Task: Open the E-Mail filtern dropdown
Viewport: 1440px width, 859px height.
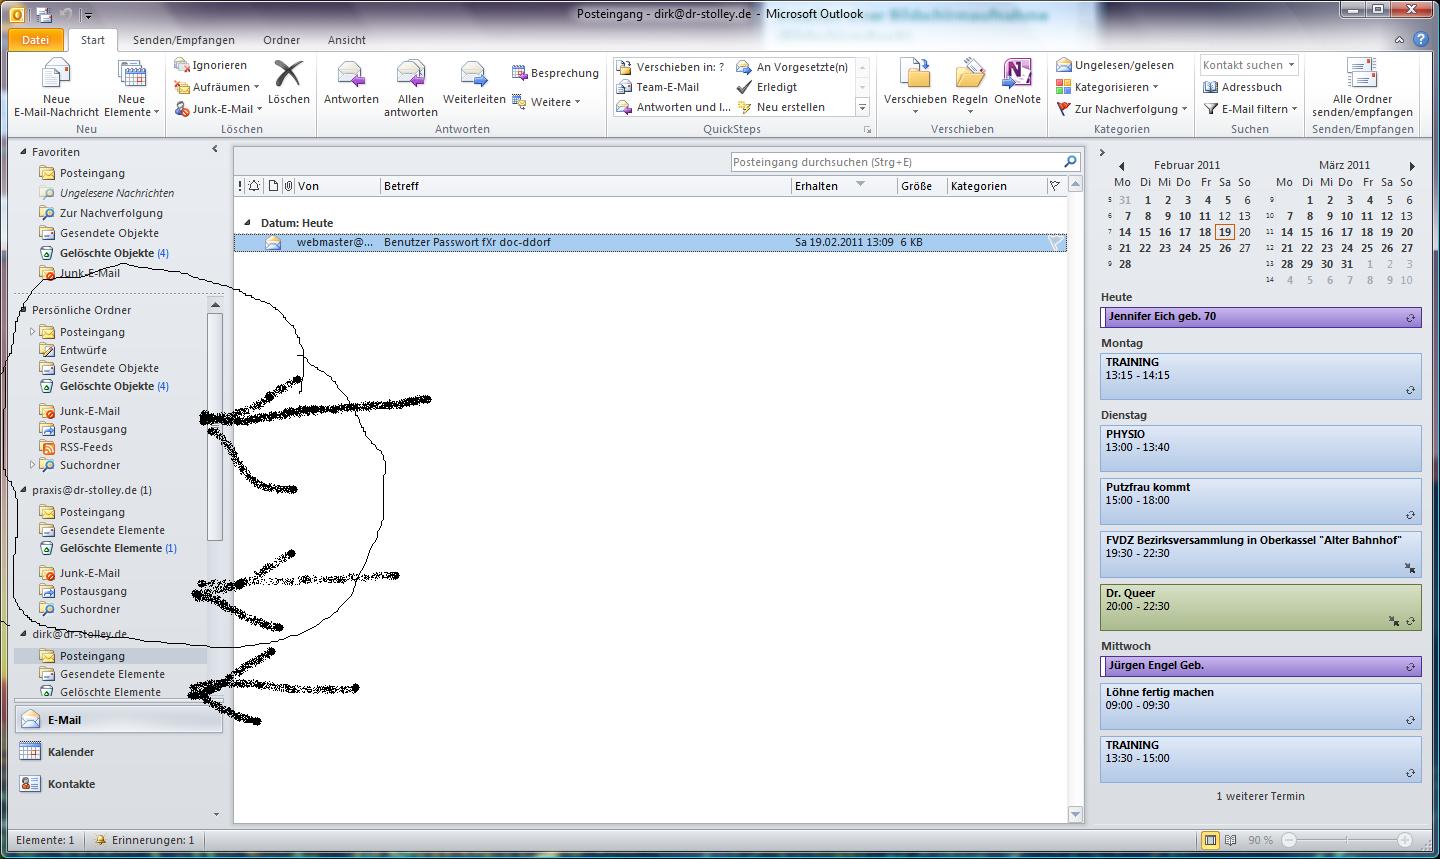Action: 1250,109
